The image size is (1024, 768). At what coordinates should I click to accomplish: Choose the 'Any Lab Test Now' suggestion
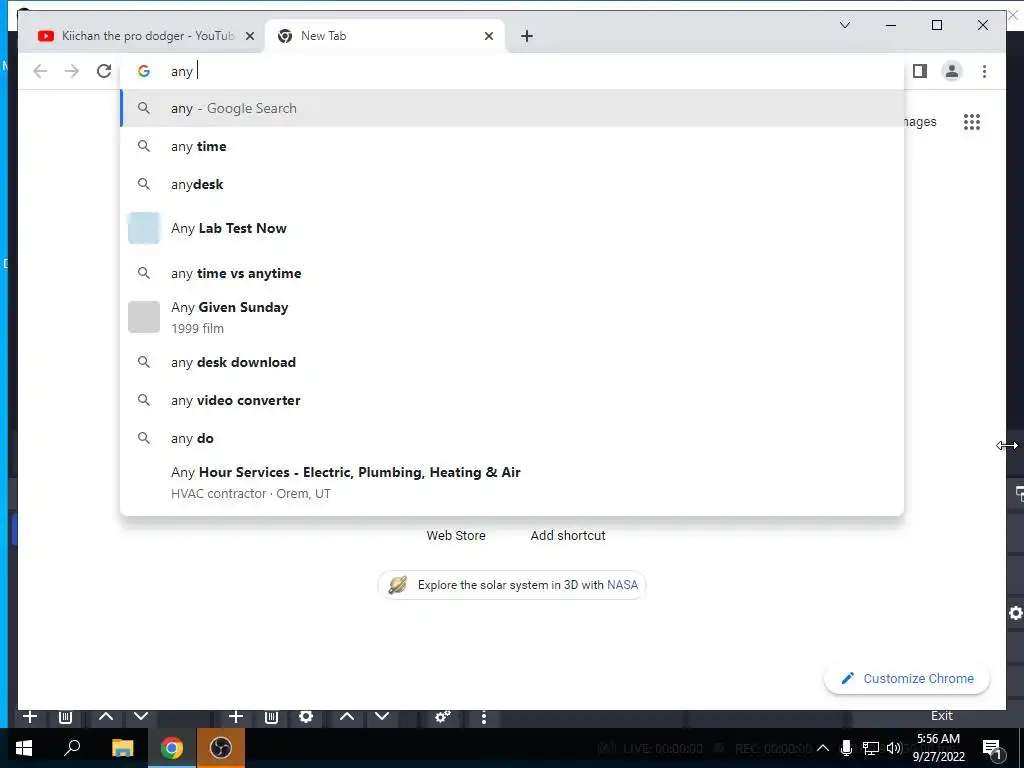click(x=513, y=229)
